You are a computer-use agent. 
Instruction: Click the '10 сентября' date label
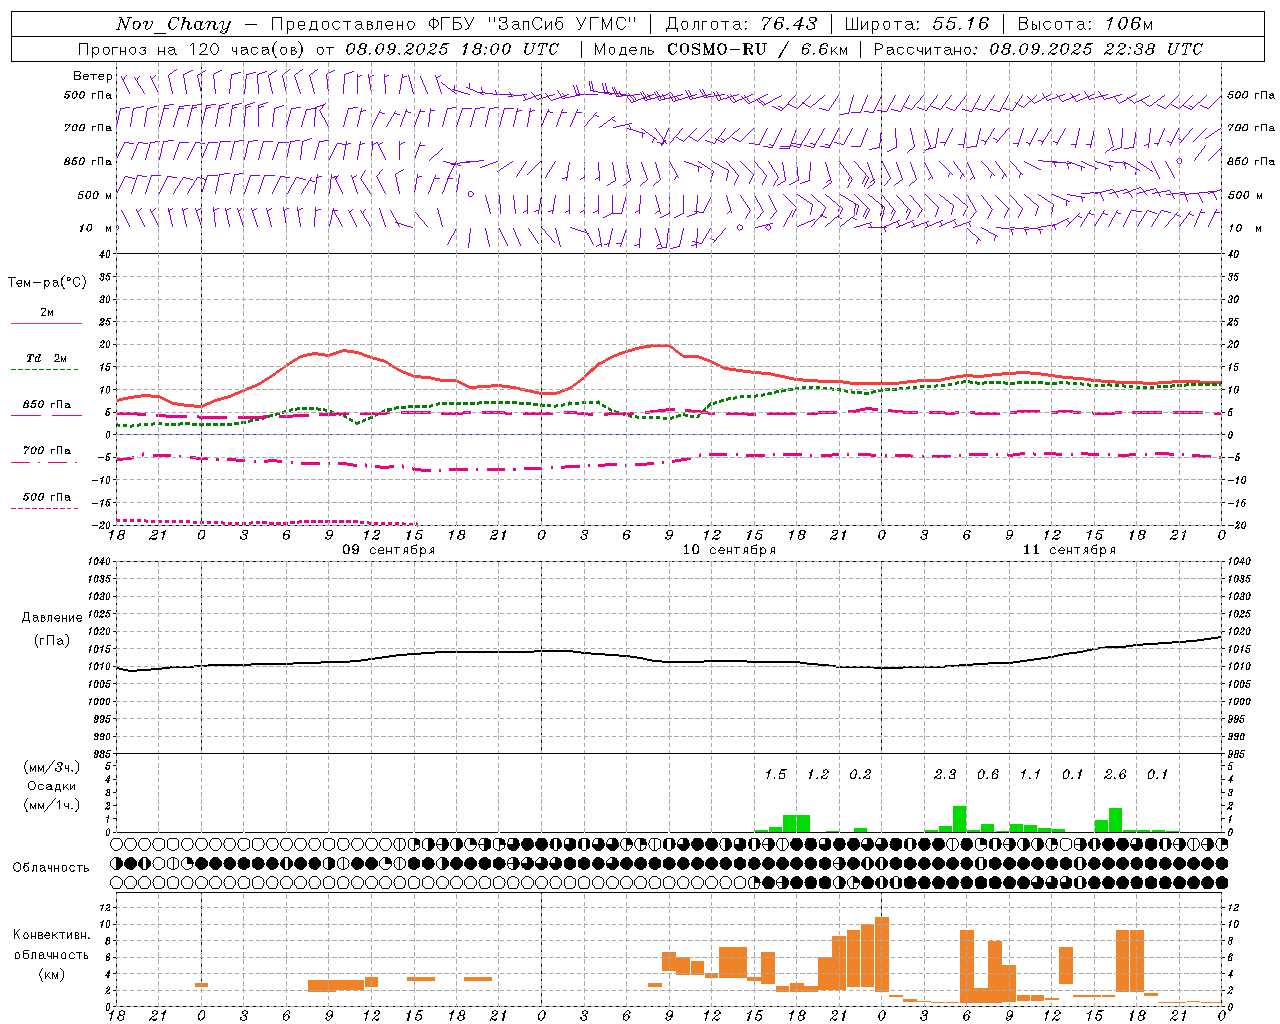pos(729,550)
